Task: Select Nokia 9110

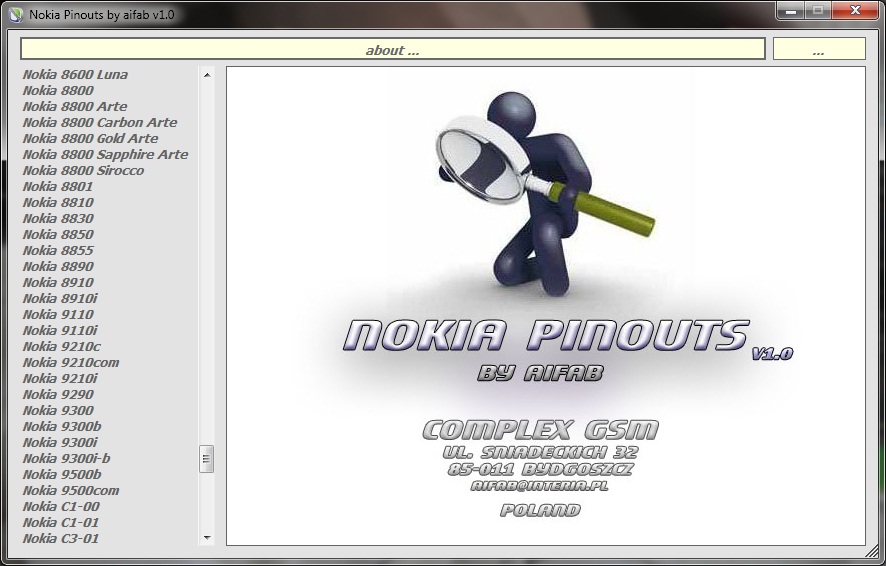Action: tap(58, 315)
